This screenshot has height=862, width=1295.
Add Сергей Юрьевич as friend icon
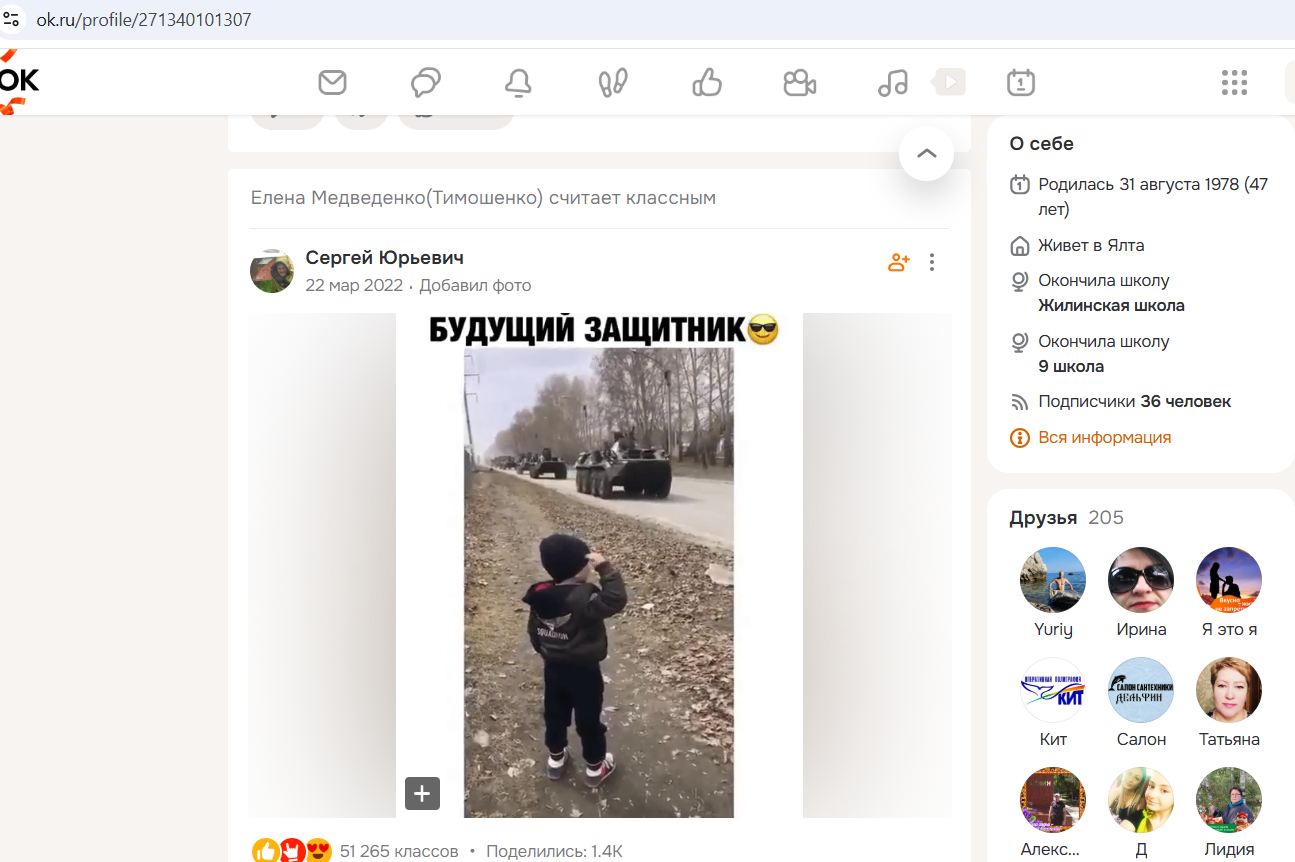coord(899,262)
